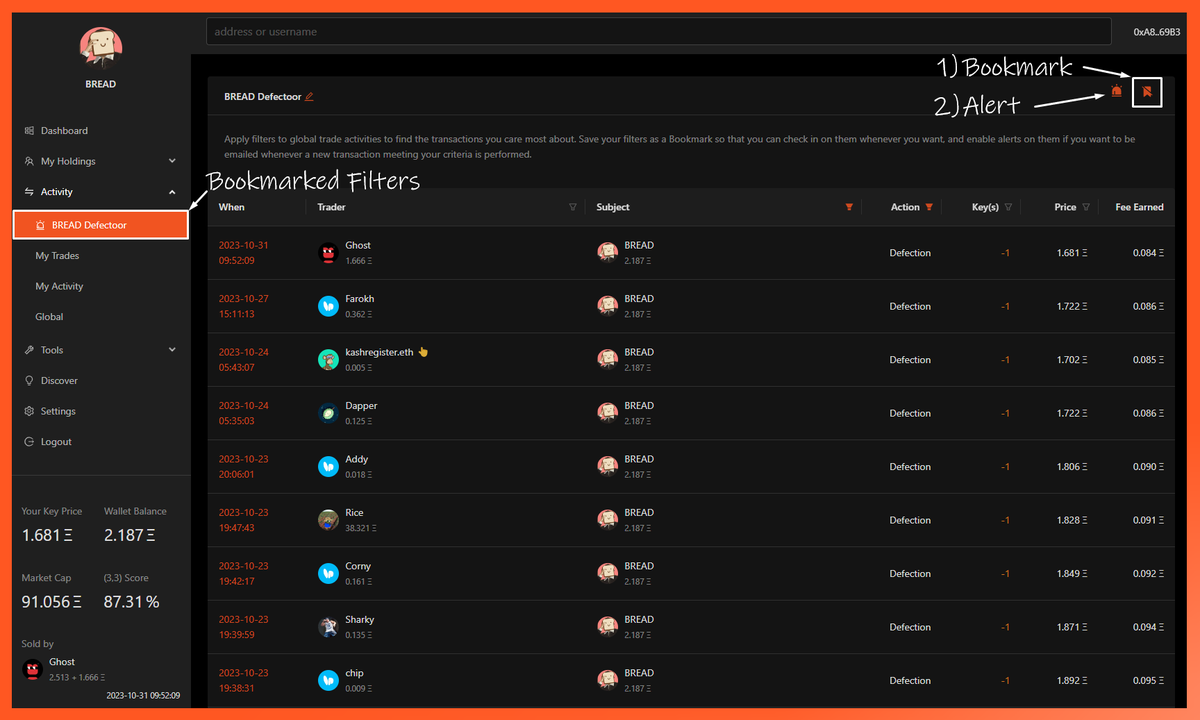Screen dimensions: 1200x720
Task: Open the Price column filter
Action: pyautogui.click(x=1086, y=207)
